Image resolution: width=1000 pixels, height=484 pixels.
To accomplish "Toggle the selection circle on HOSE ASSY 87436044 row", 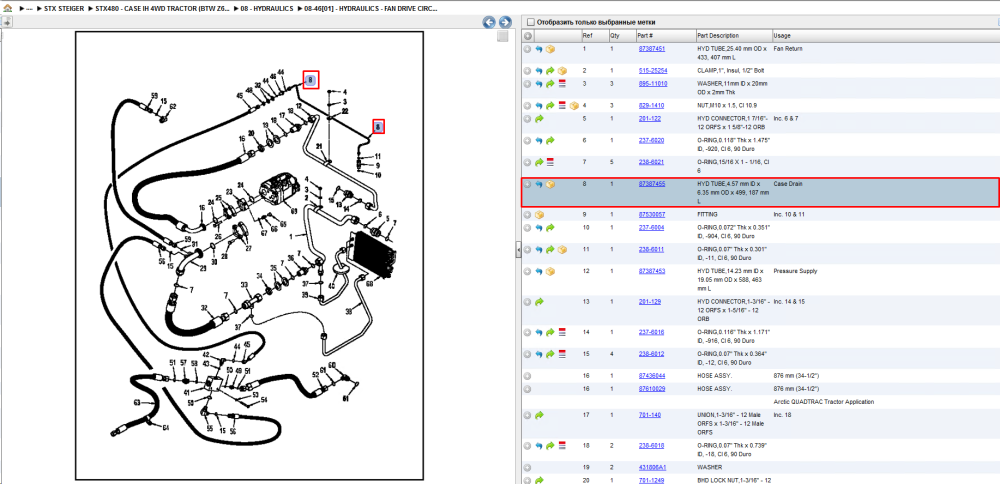I will pos(527,376).
